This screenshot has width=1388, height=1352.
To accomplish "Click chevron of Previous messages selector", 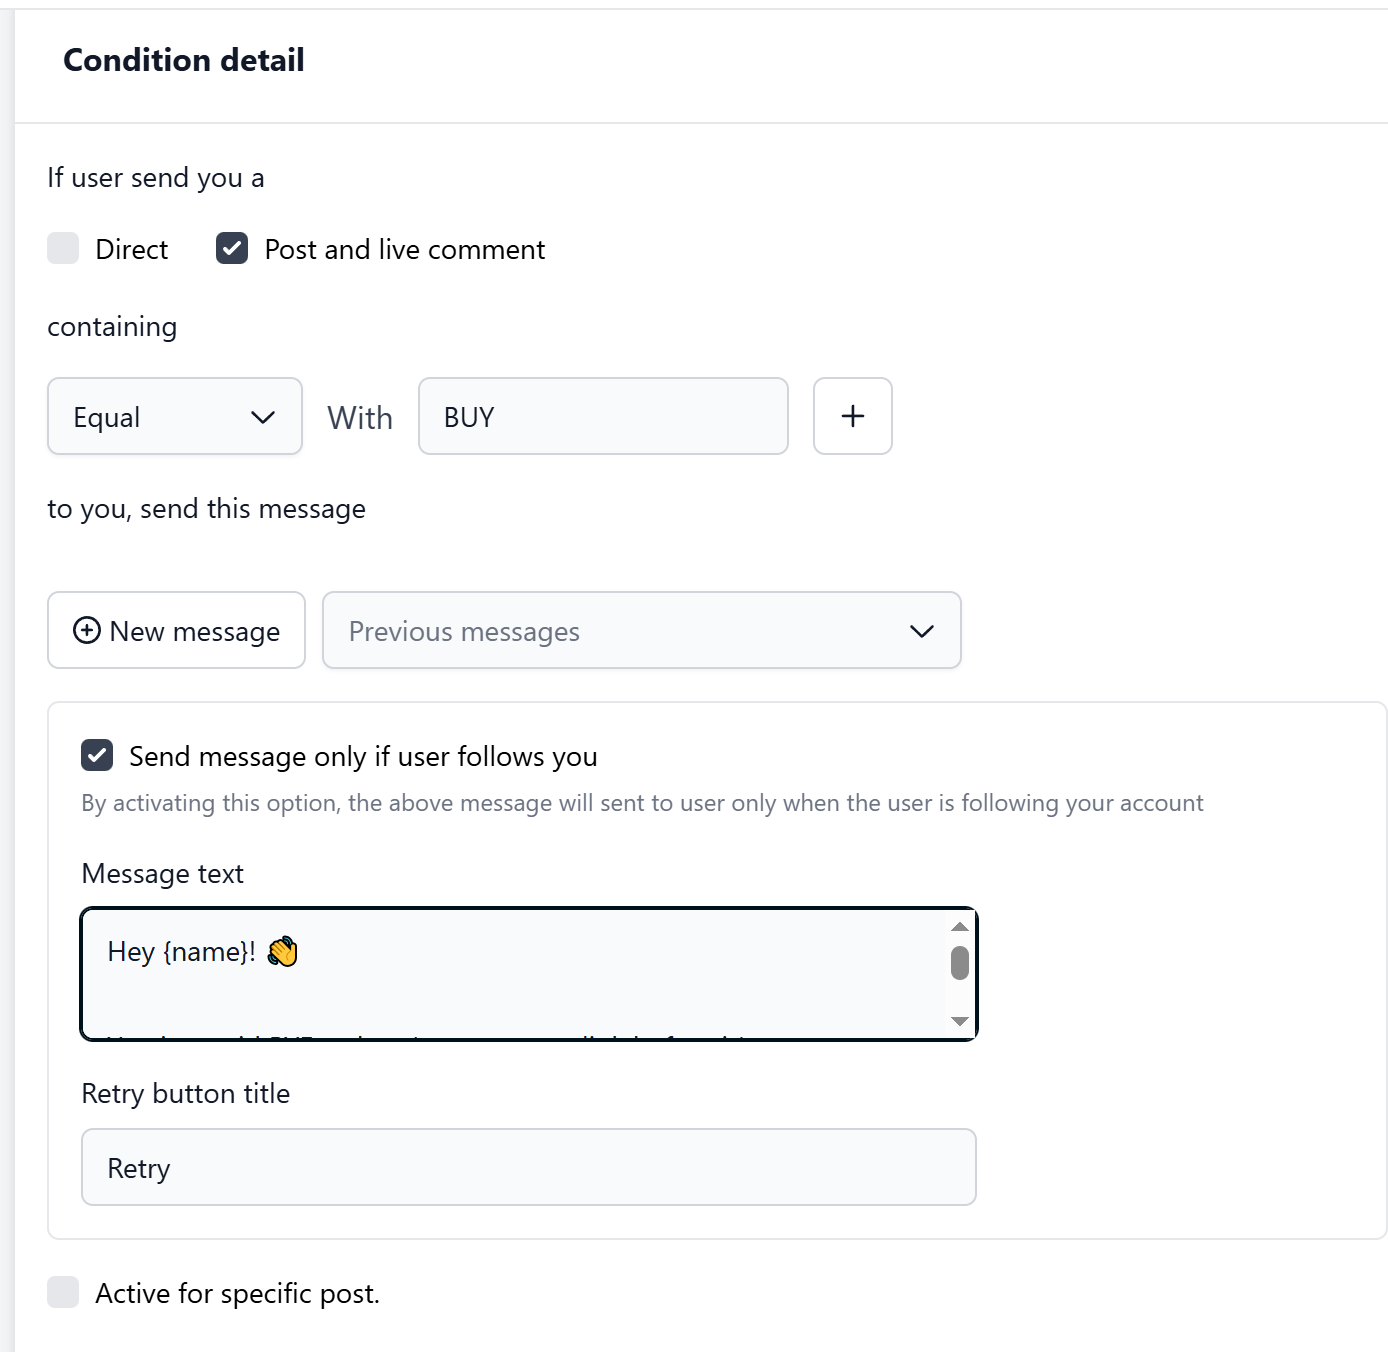I will pyautogui.click(x=922, y=631).
